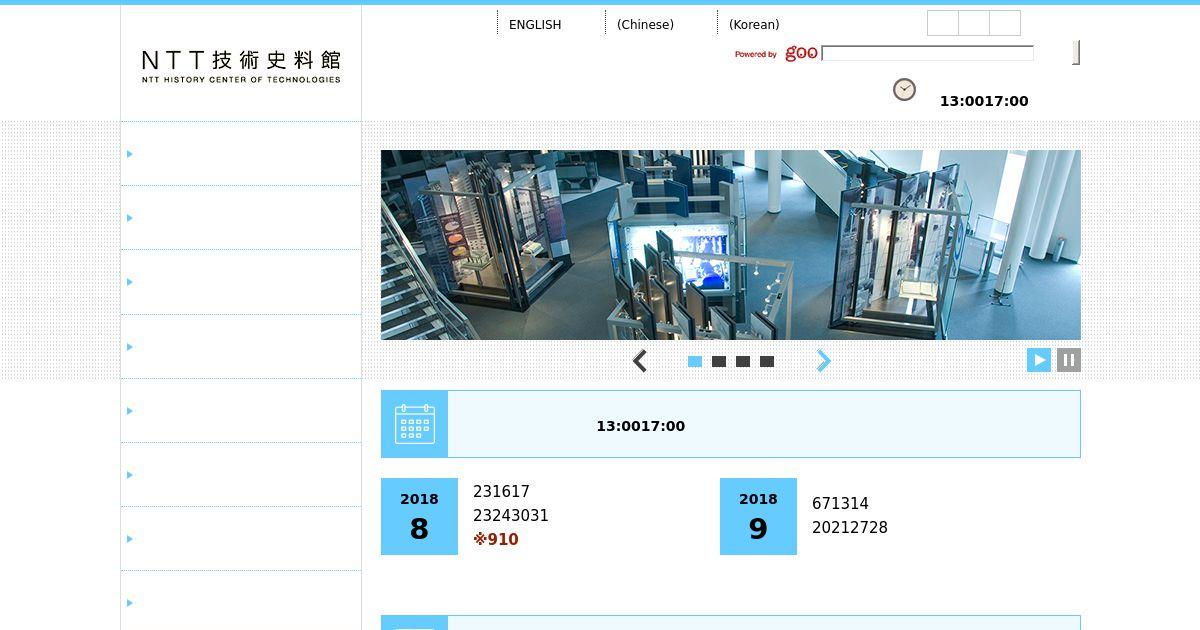Click the dates text 23243031
Viewport: 1200px width, 630px height.
(511, 516)
